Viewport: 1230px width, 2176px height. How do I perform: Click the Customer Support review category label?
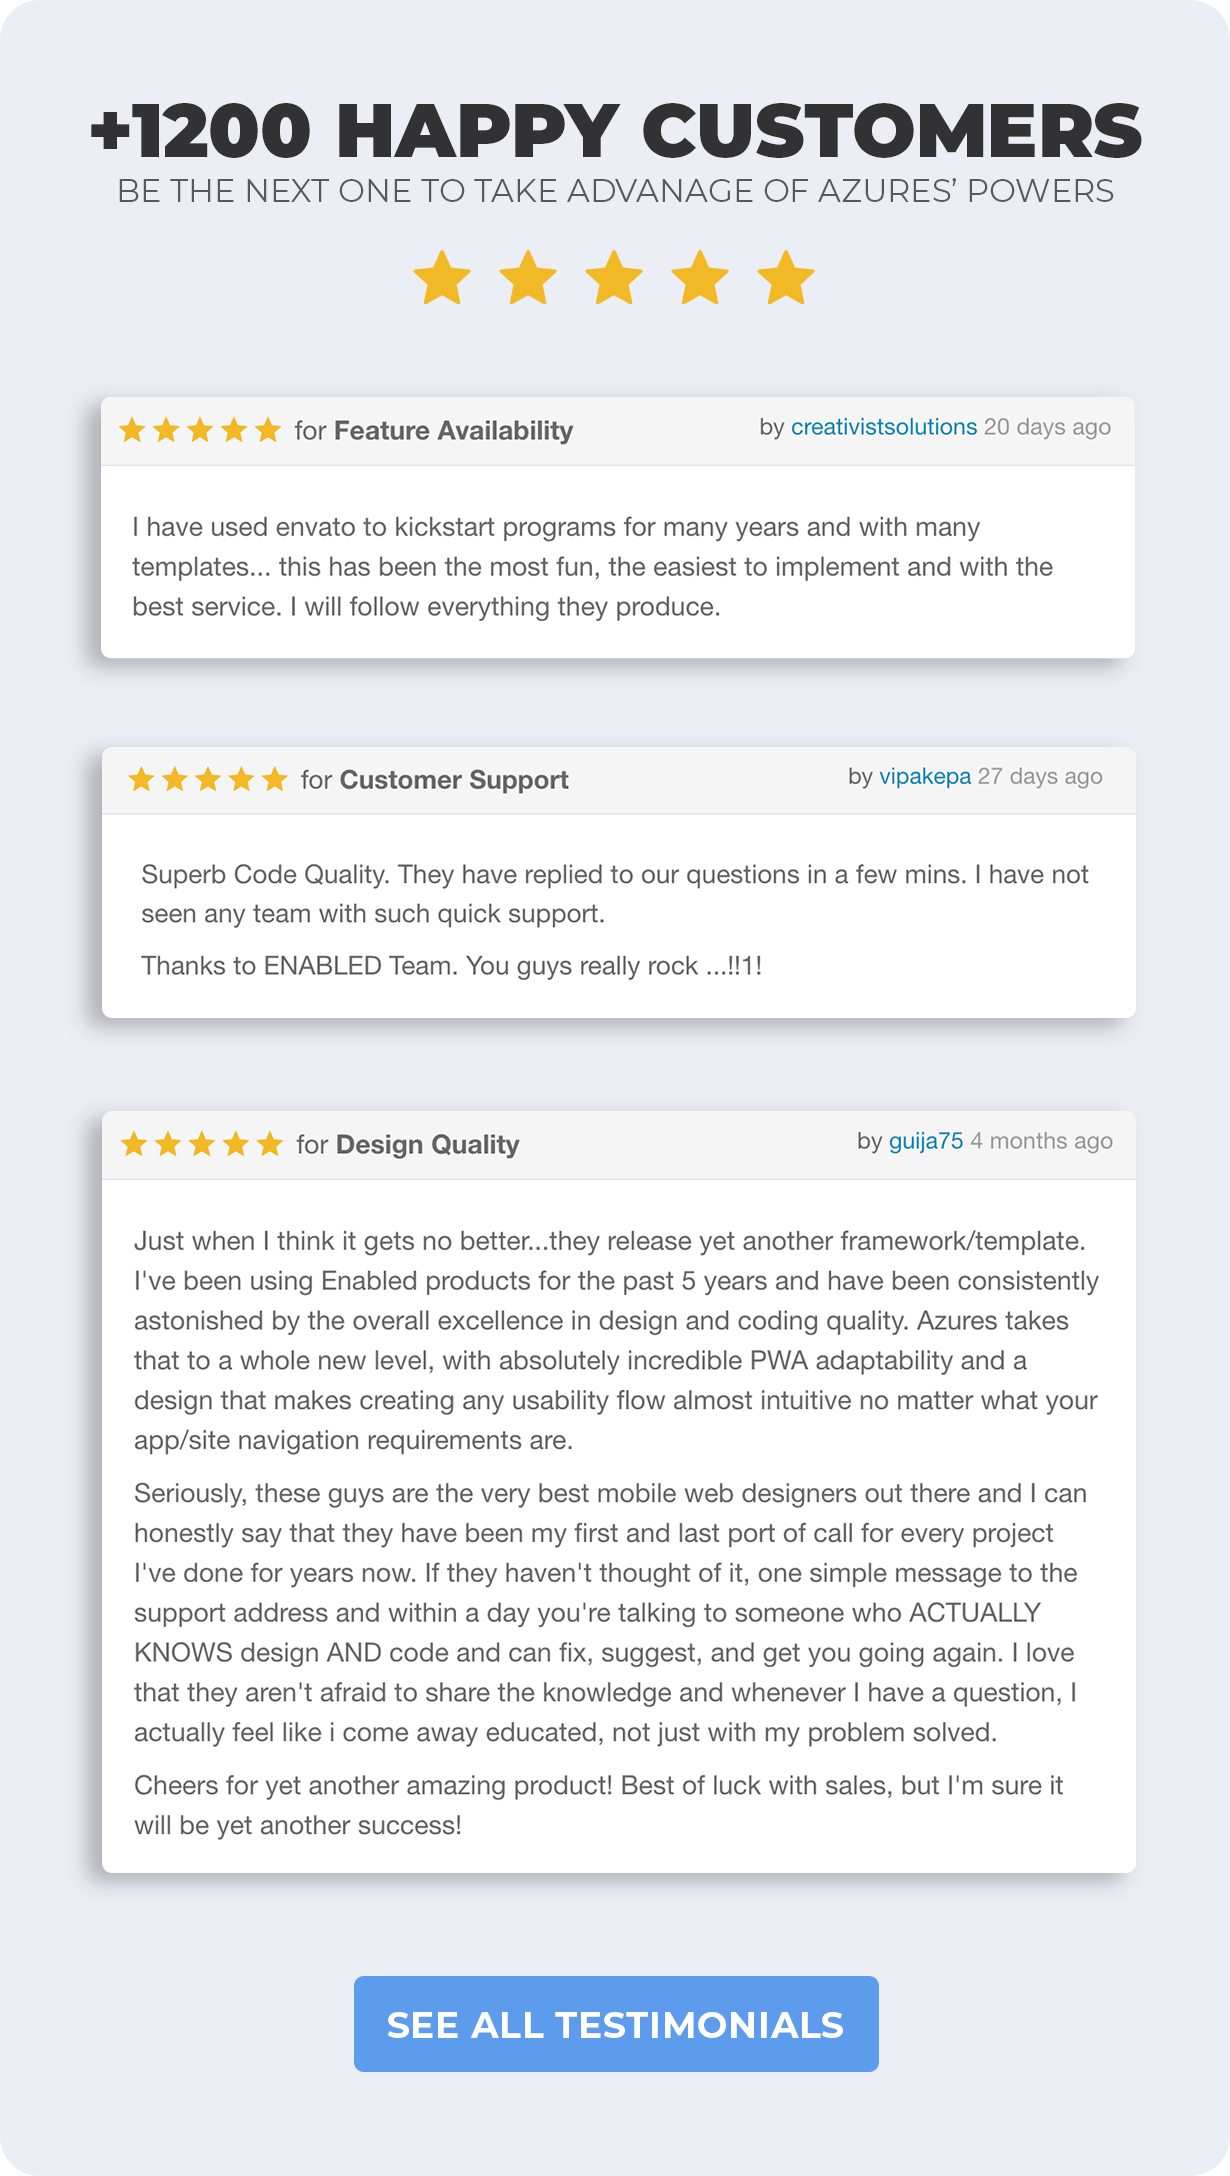[454, 780]
